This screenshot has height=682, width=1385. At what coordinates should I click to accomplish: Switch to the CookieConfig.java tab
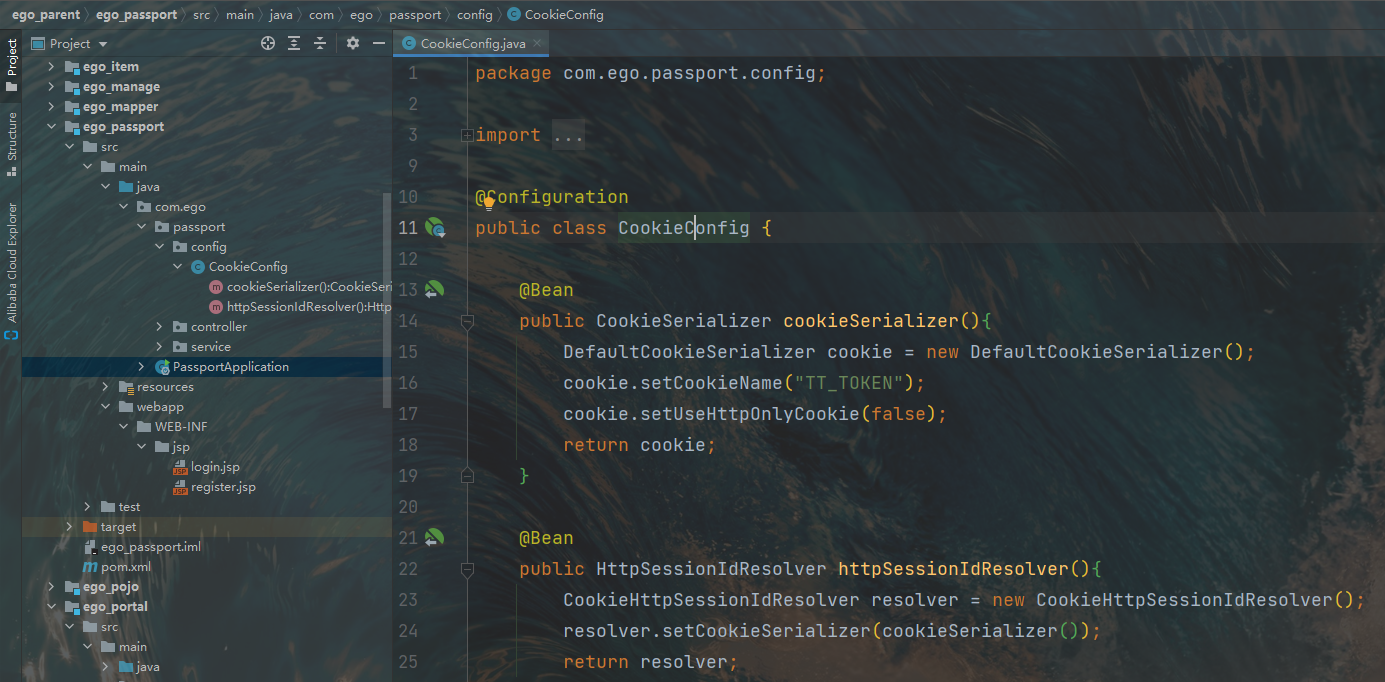pyautogui.click(x=472, y=44)
